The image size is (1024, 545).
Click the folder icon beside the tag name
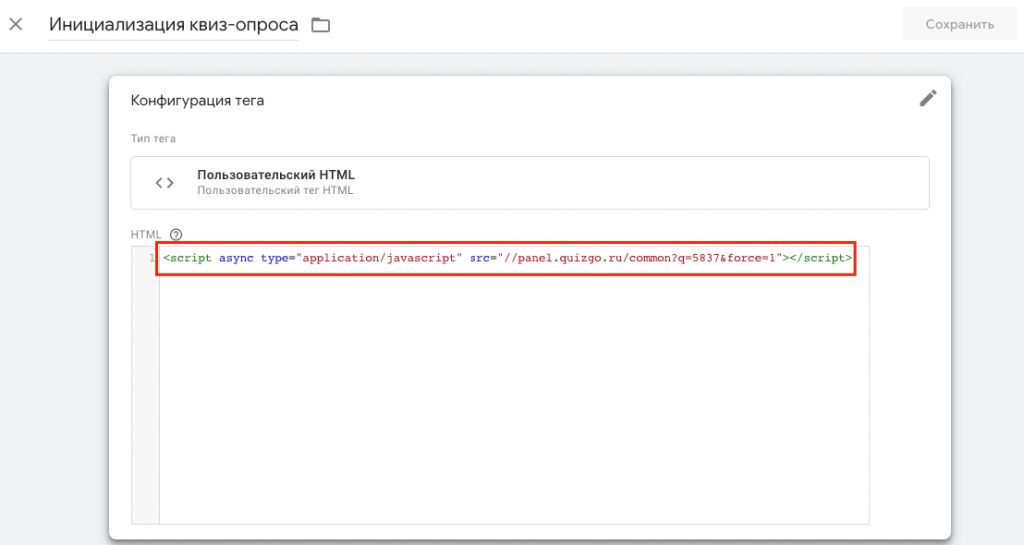(321, 25)
